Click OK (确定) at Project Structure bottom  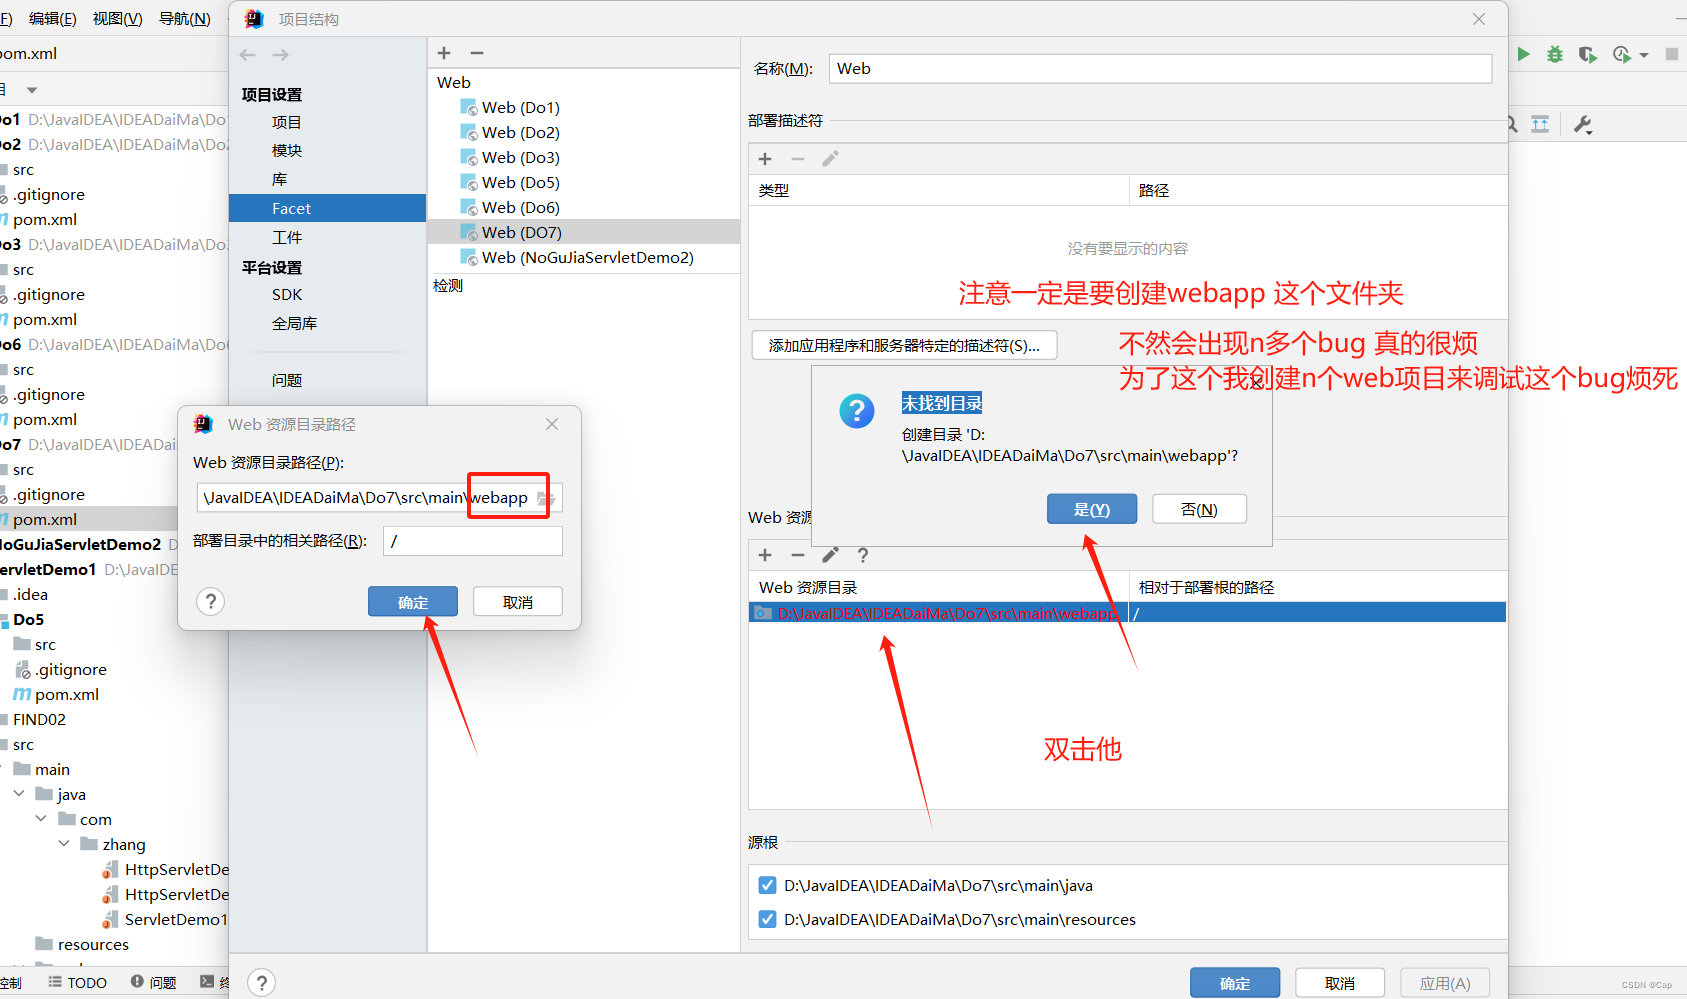coord(1235,983)
